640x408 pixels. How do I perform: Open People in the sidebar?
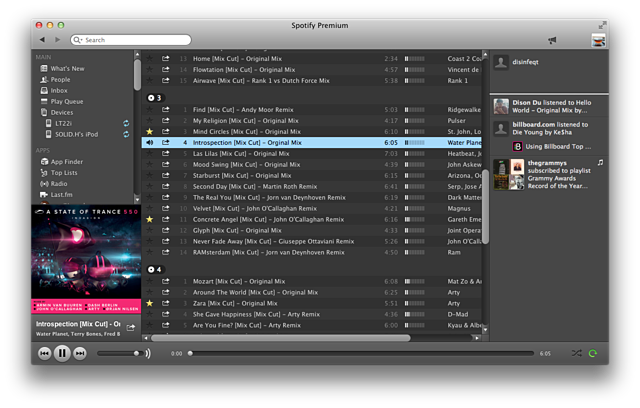(56, 80)
